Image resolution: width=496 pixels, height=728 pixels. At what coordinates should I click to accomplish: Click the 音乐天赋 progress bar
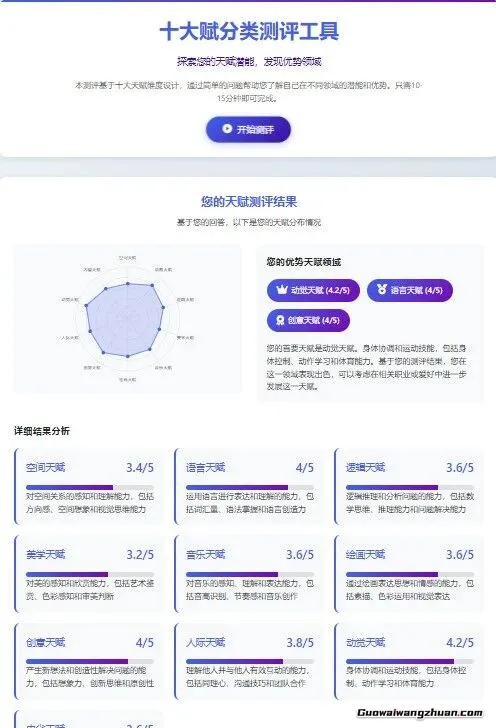coord(250,574)
